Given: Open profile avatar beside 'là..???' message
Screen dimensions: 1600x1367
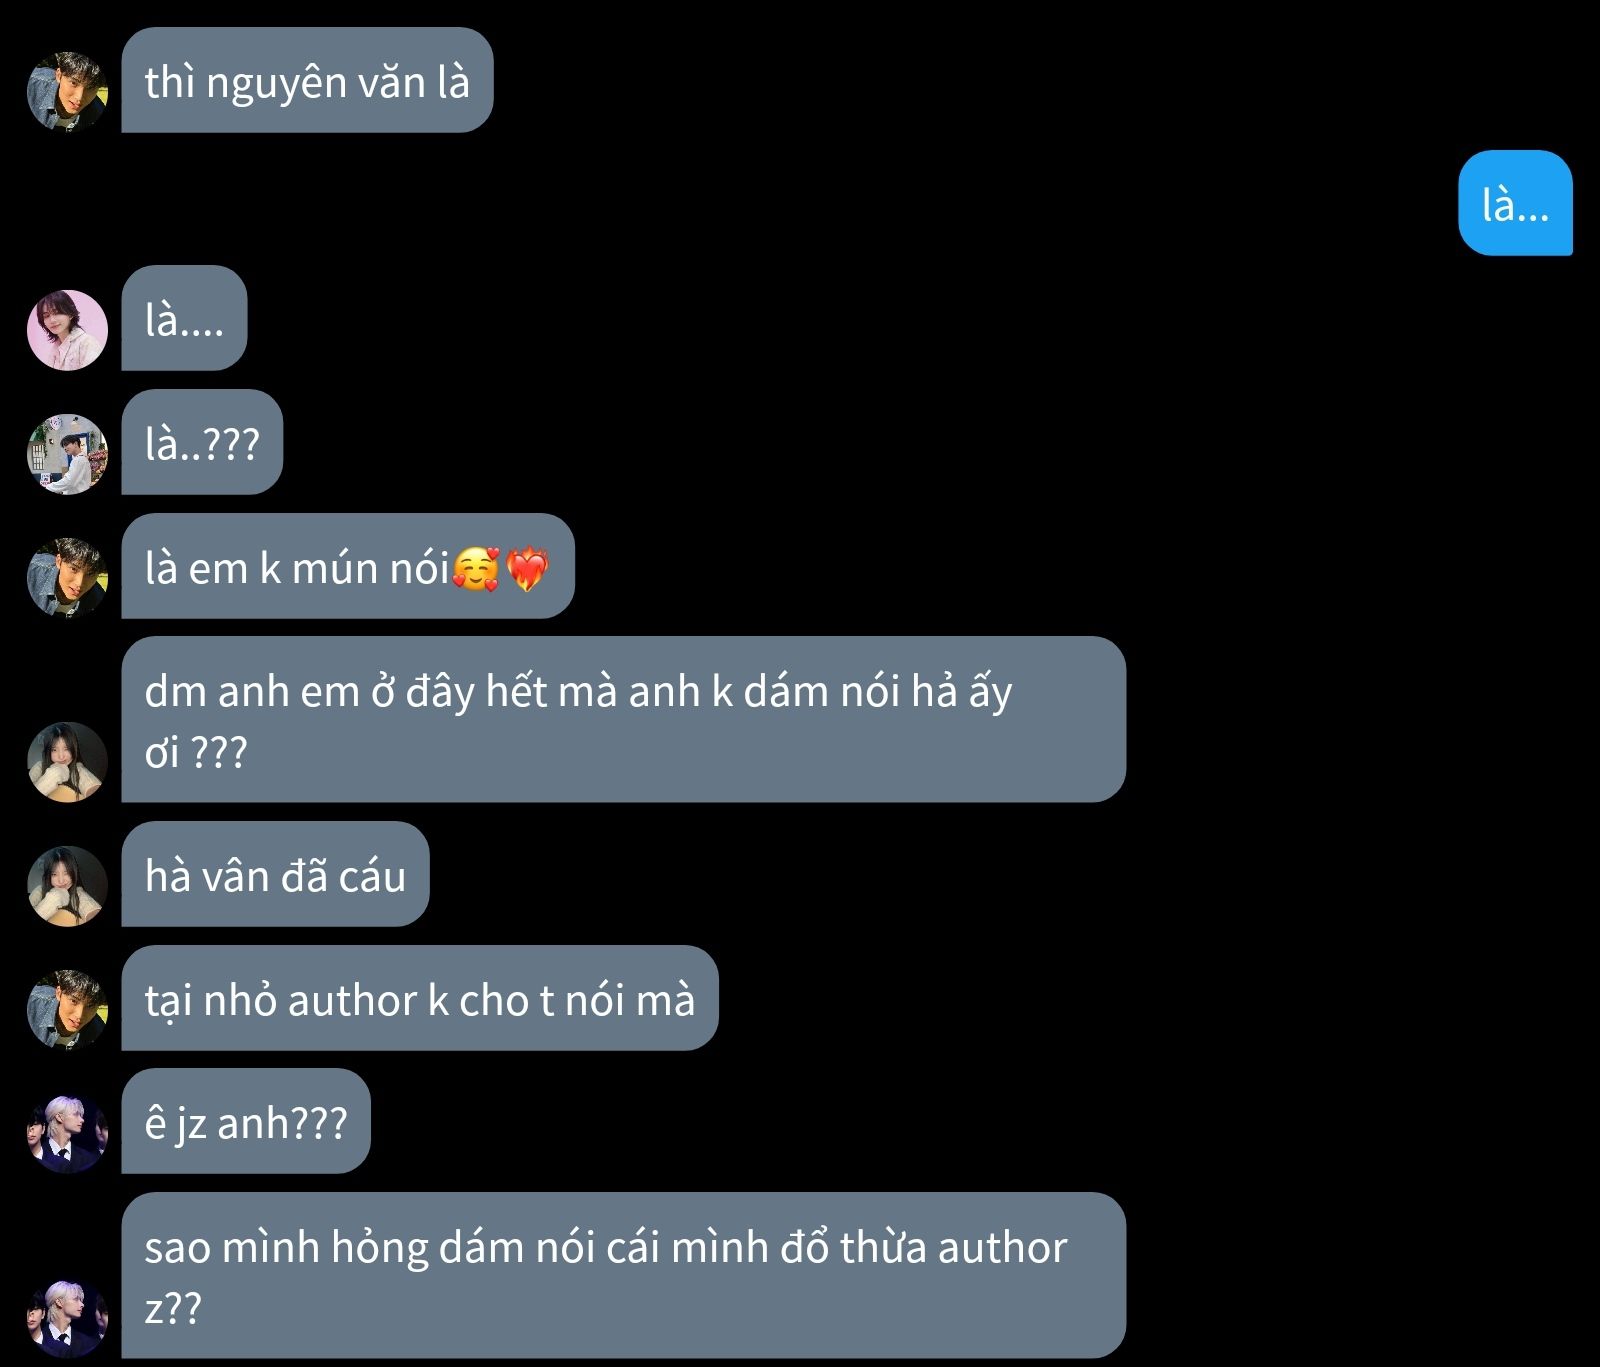Looking at the screenshot, I should click(67, 454).
